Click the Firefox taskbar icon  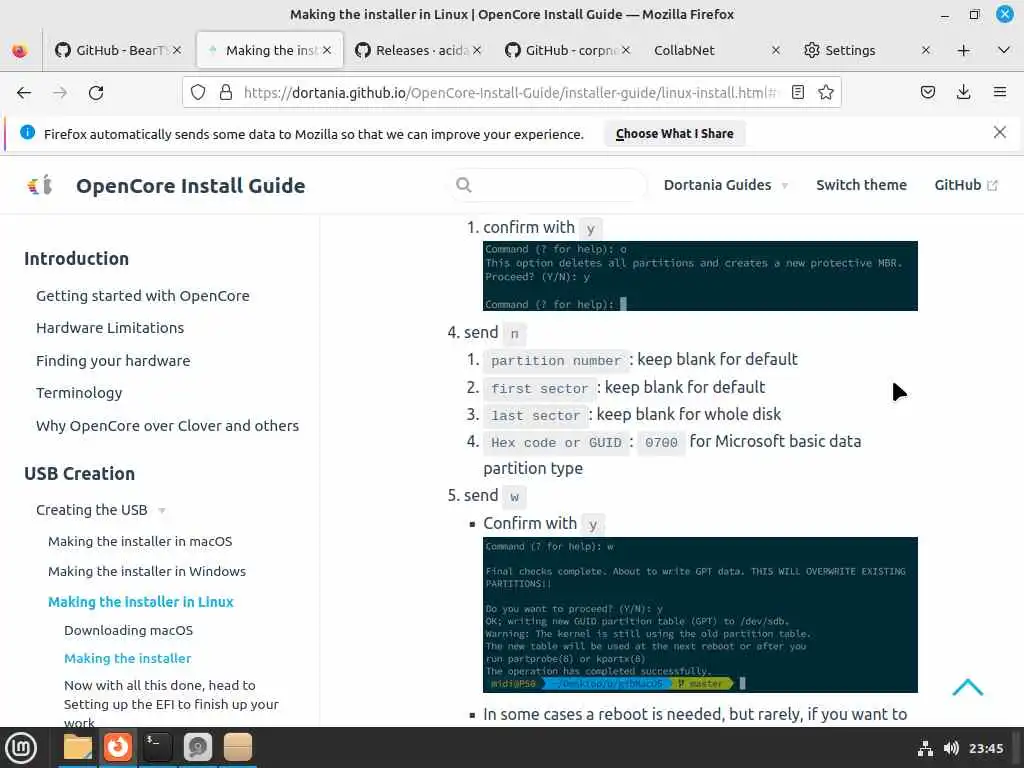tap(118, 747)
